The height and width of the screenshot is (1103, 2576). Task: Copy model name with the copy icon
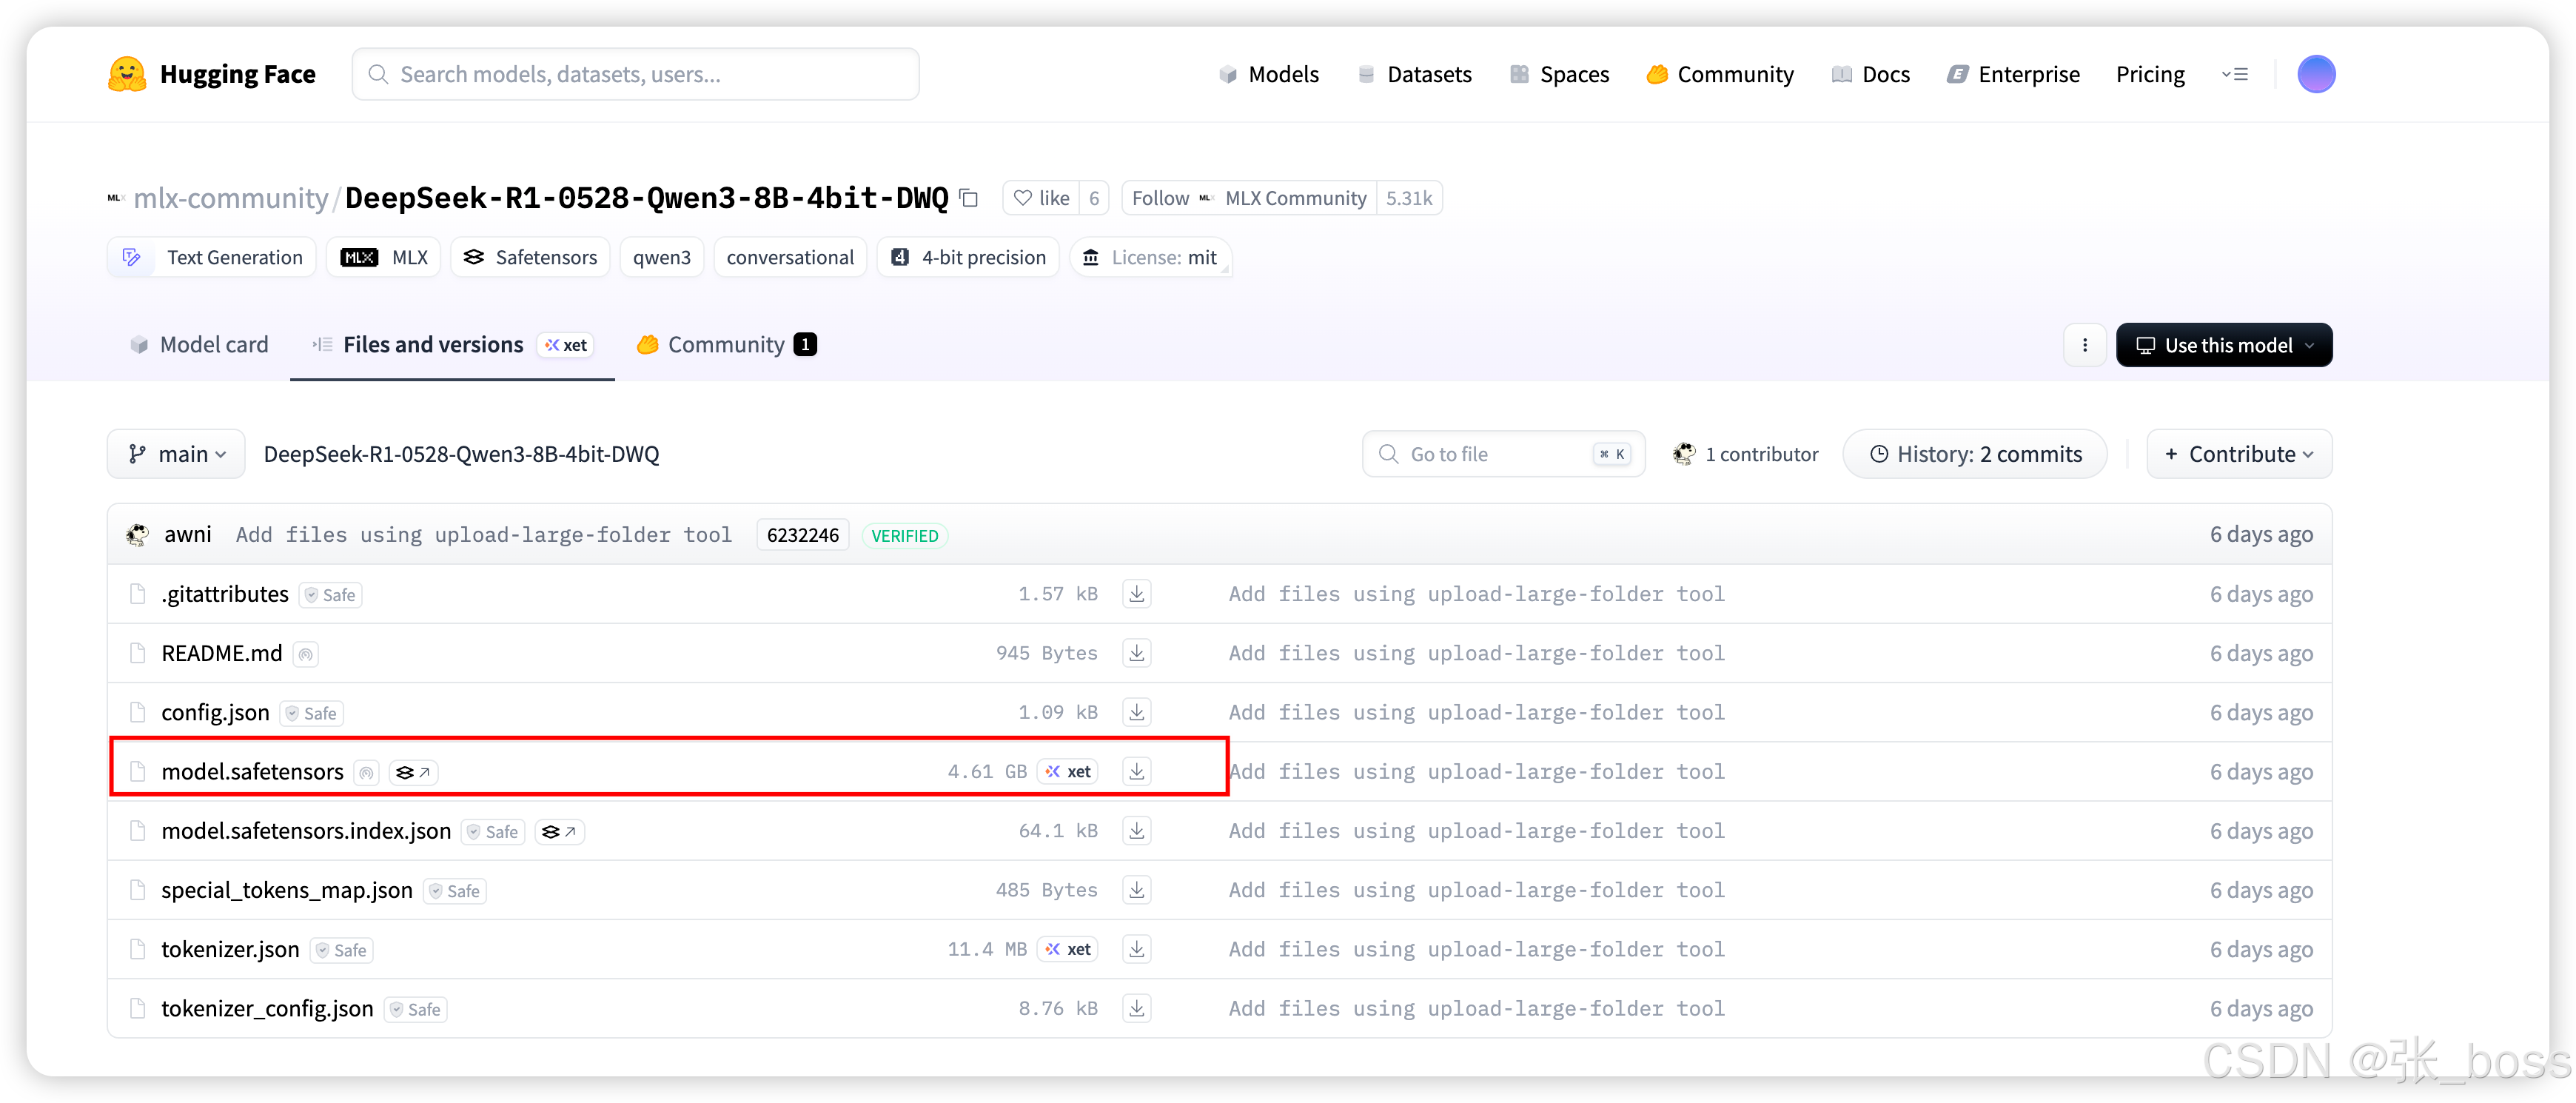[968, 198]
